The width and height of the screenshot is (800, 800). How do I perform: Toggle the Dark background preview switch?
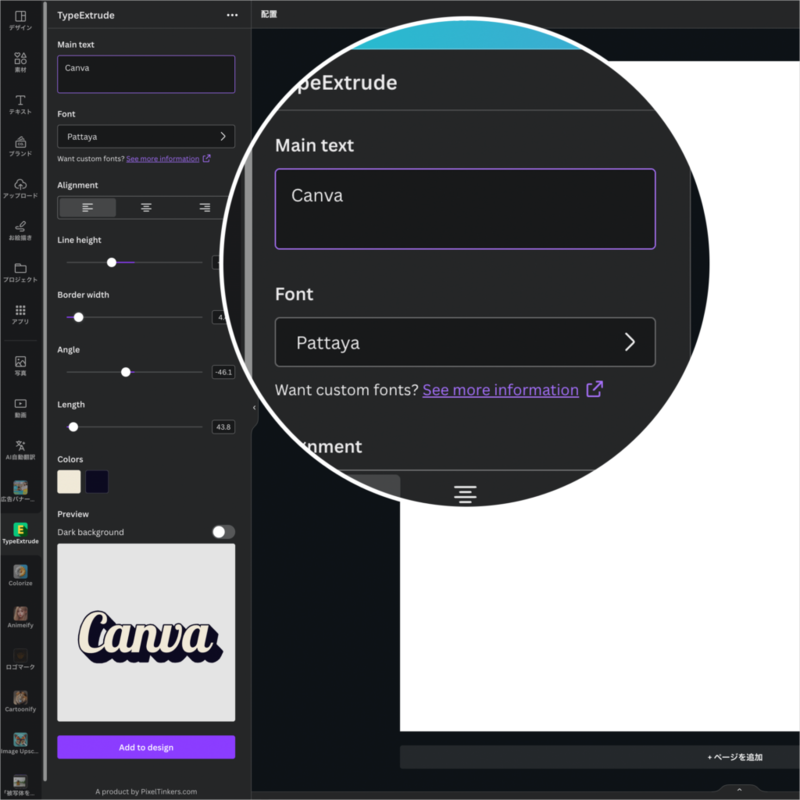(x=223, y=532)
